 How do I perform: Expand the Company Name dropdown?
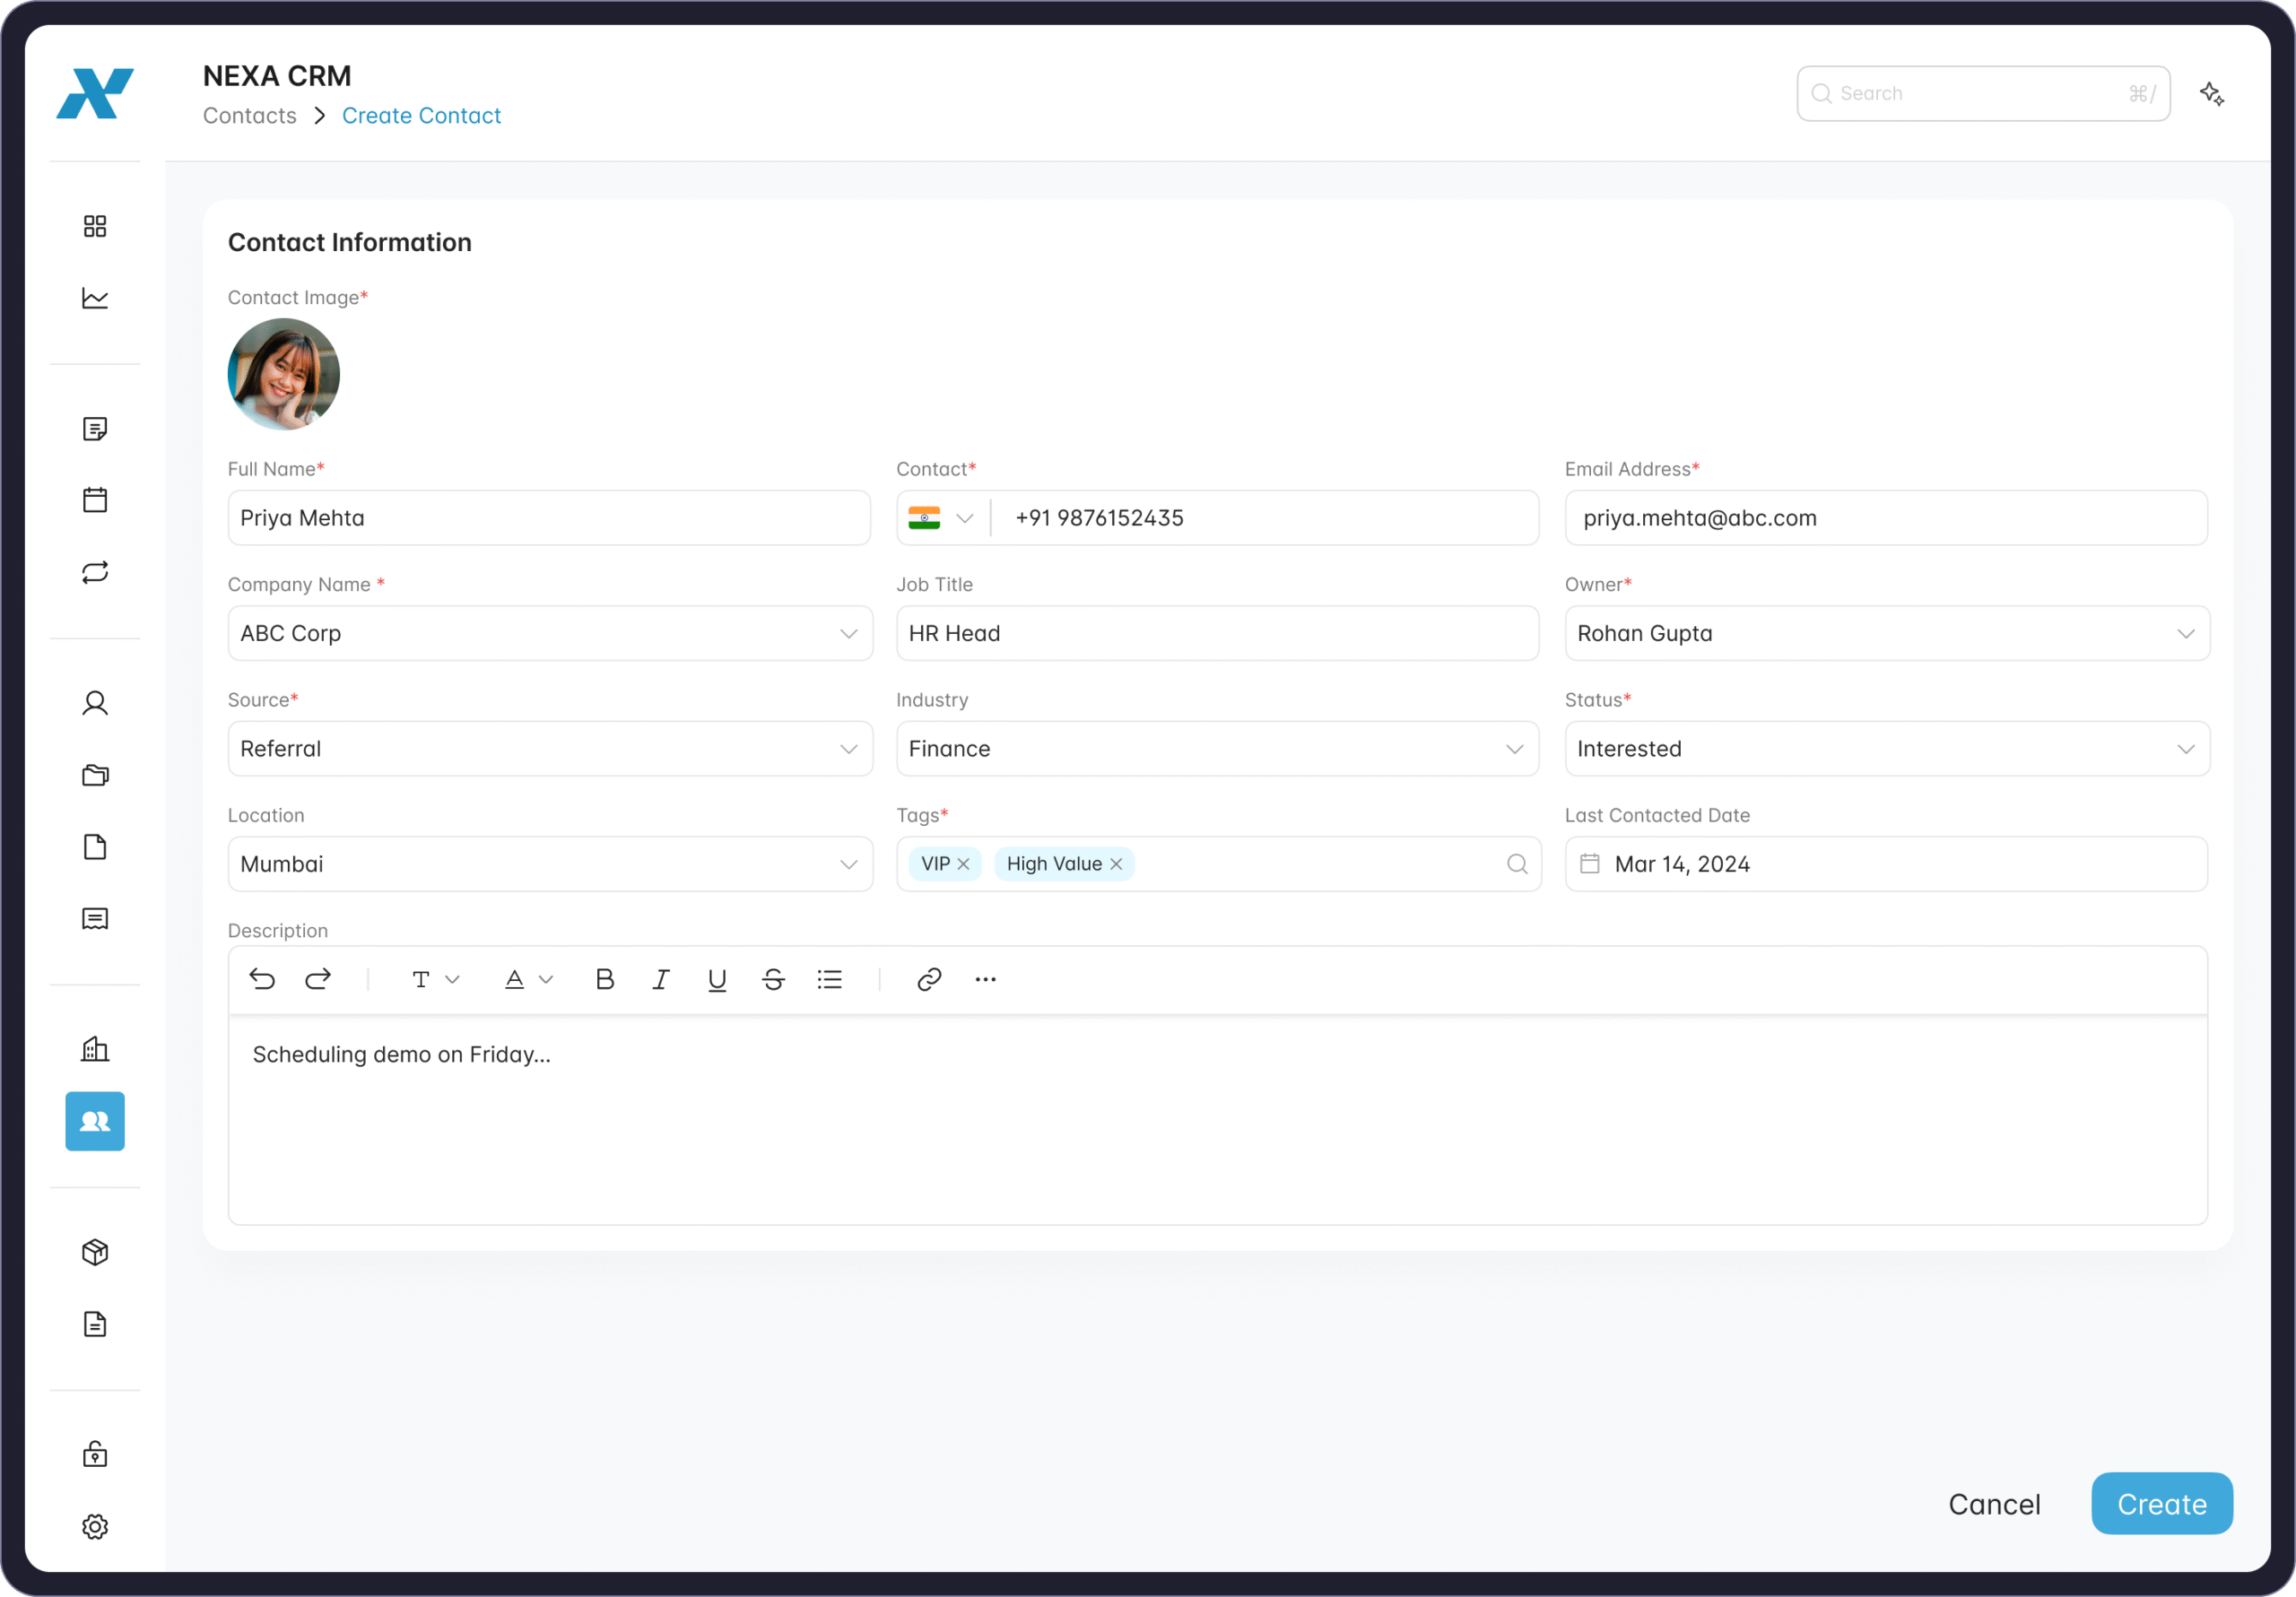click(848, 634)
